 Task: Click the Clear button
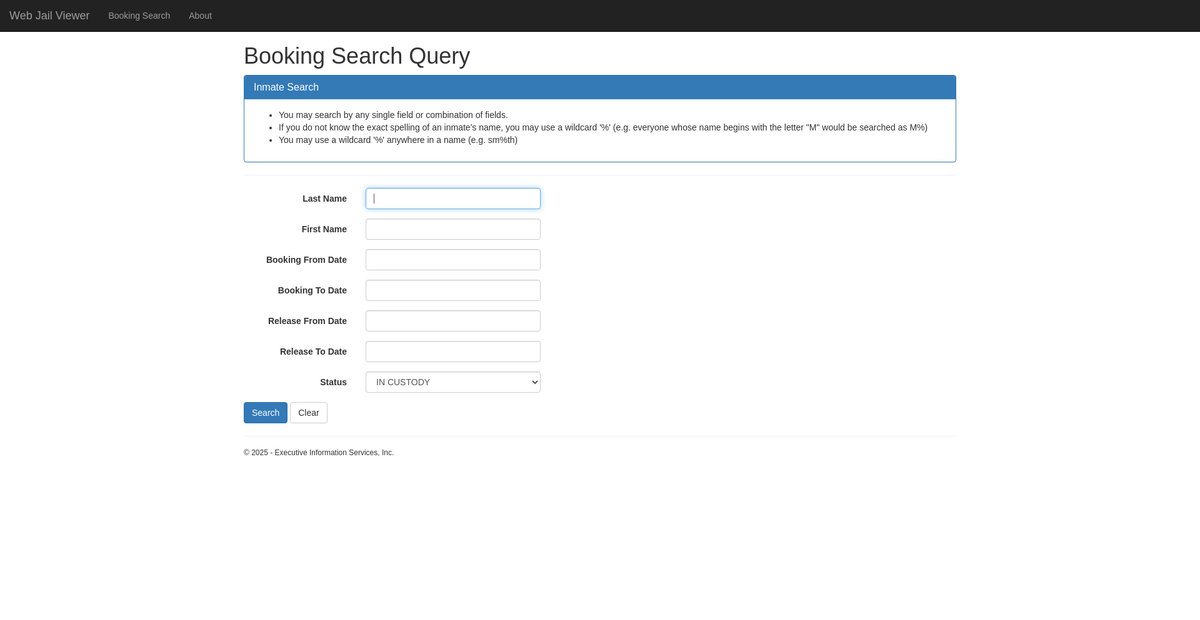(x=308, y=413)
